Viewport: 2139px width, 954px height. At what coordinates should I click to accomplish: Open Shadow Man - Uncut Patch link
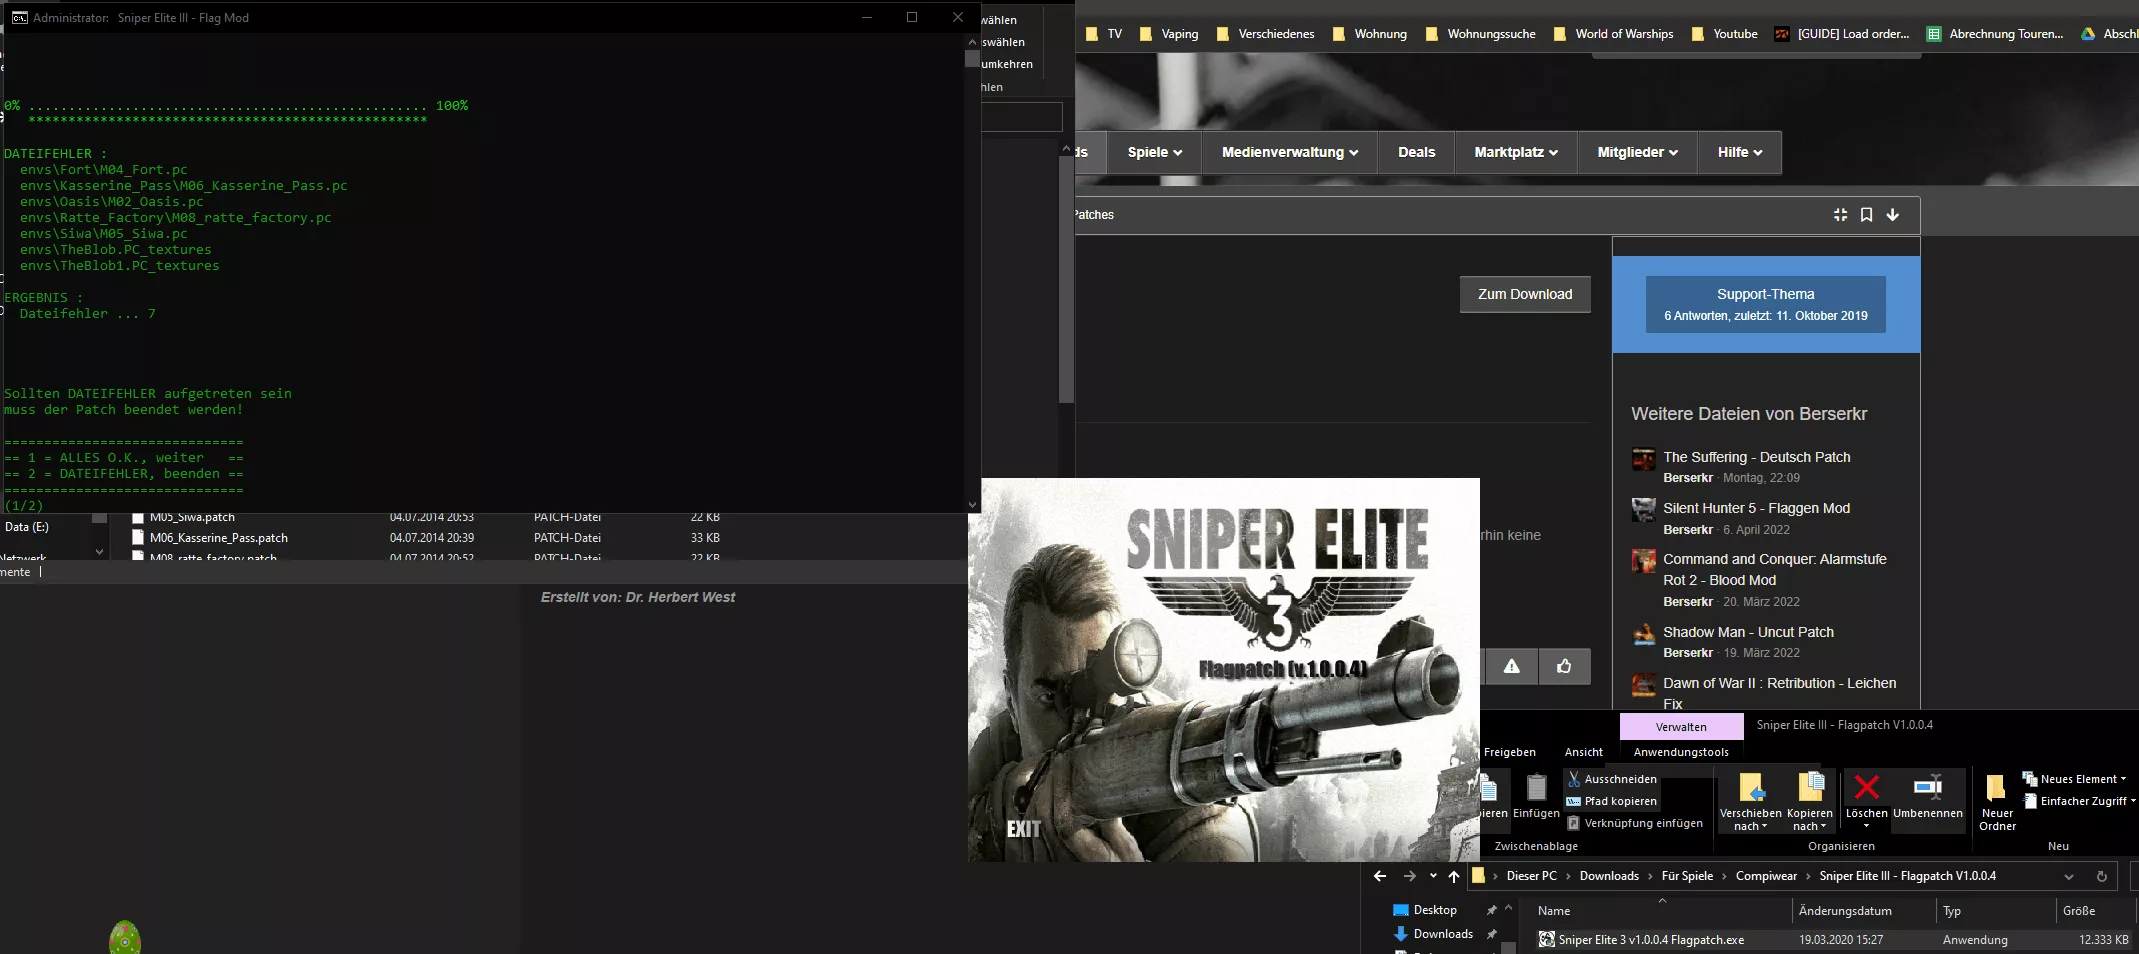[x=1748, y=632]
